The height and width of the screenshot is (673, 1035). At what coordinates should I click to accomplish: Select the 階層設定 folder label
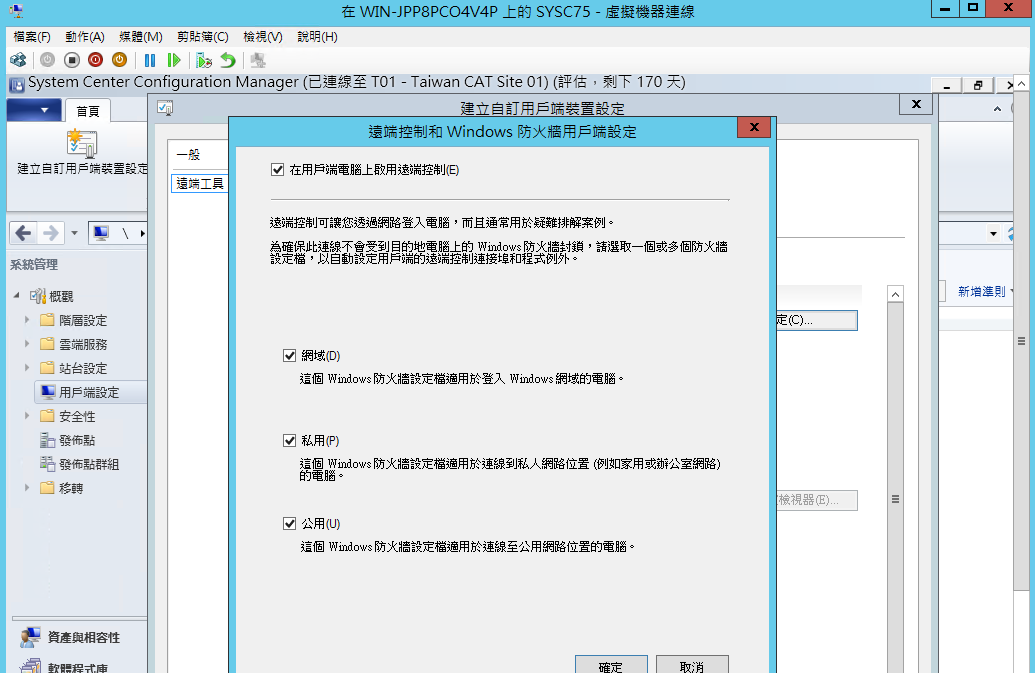[83, 320]
